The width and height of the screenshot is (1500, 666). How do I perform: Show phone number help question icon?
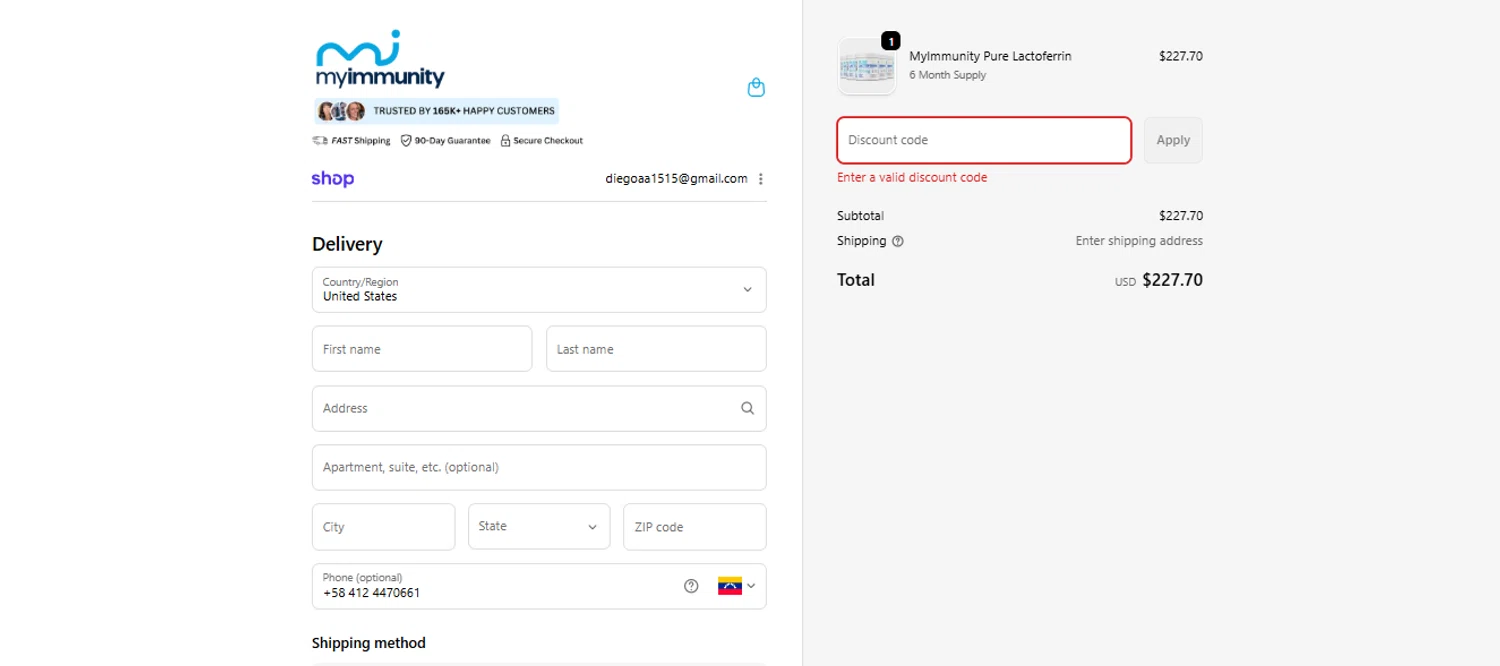click(x=691, y=586)
